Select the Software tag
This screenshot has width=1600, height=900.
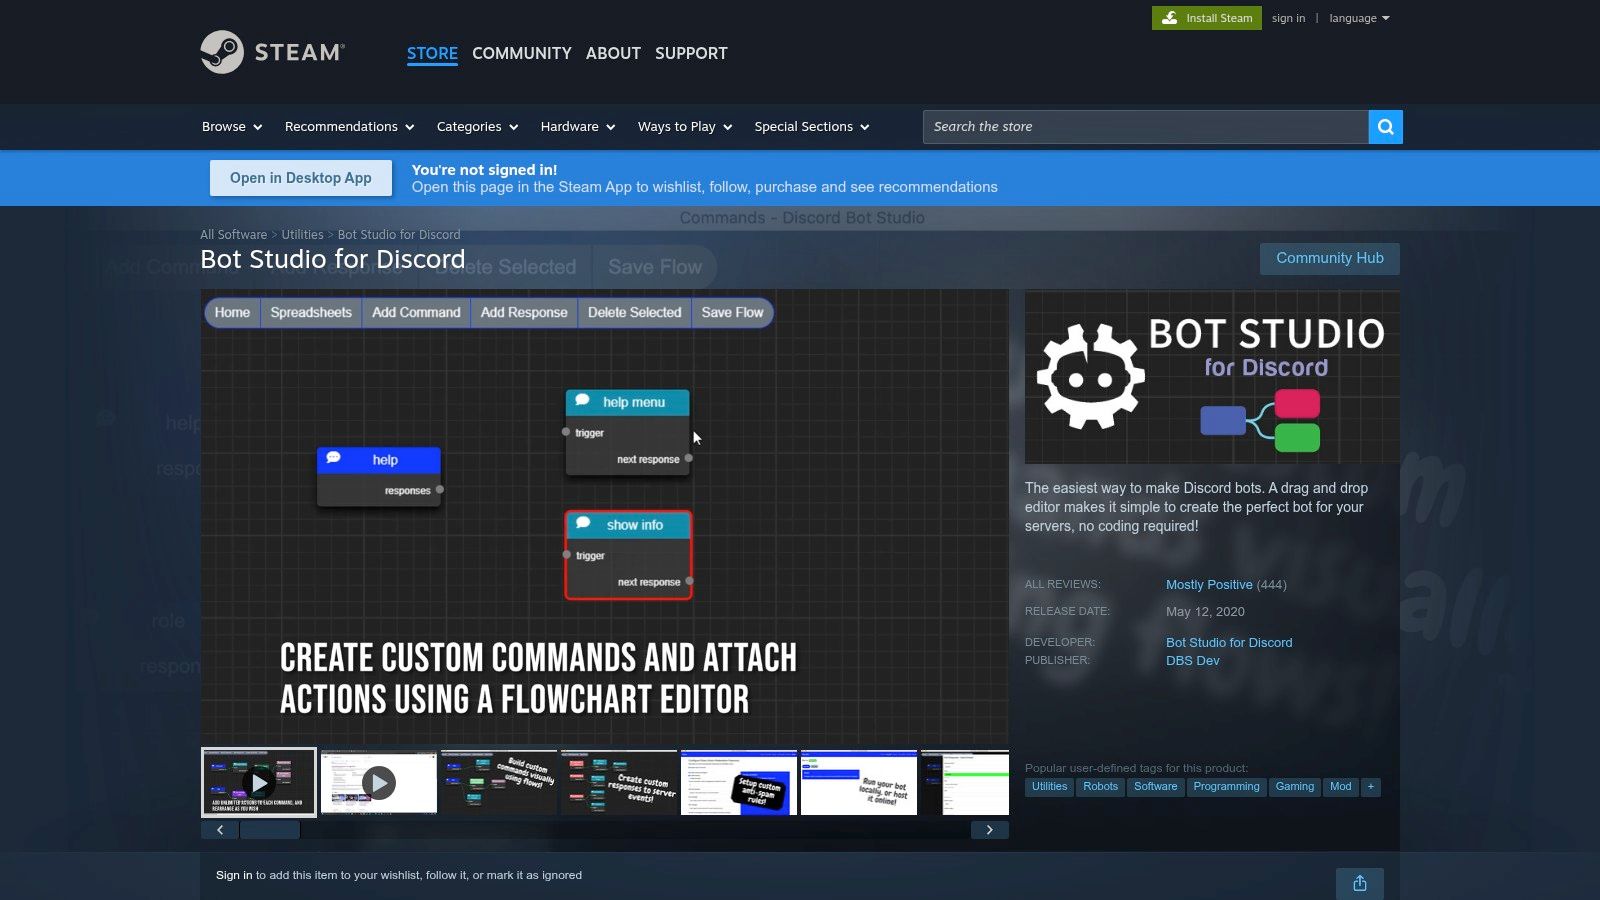click(1155, 787)
